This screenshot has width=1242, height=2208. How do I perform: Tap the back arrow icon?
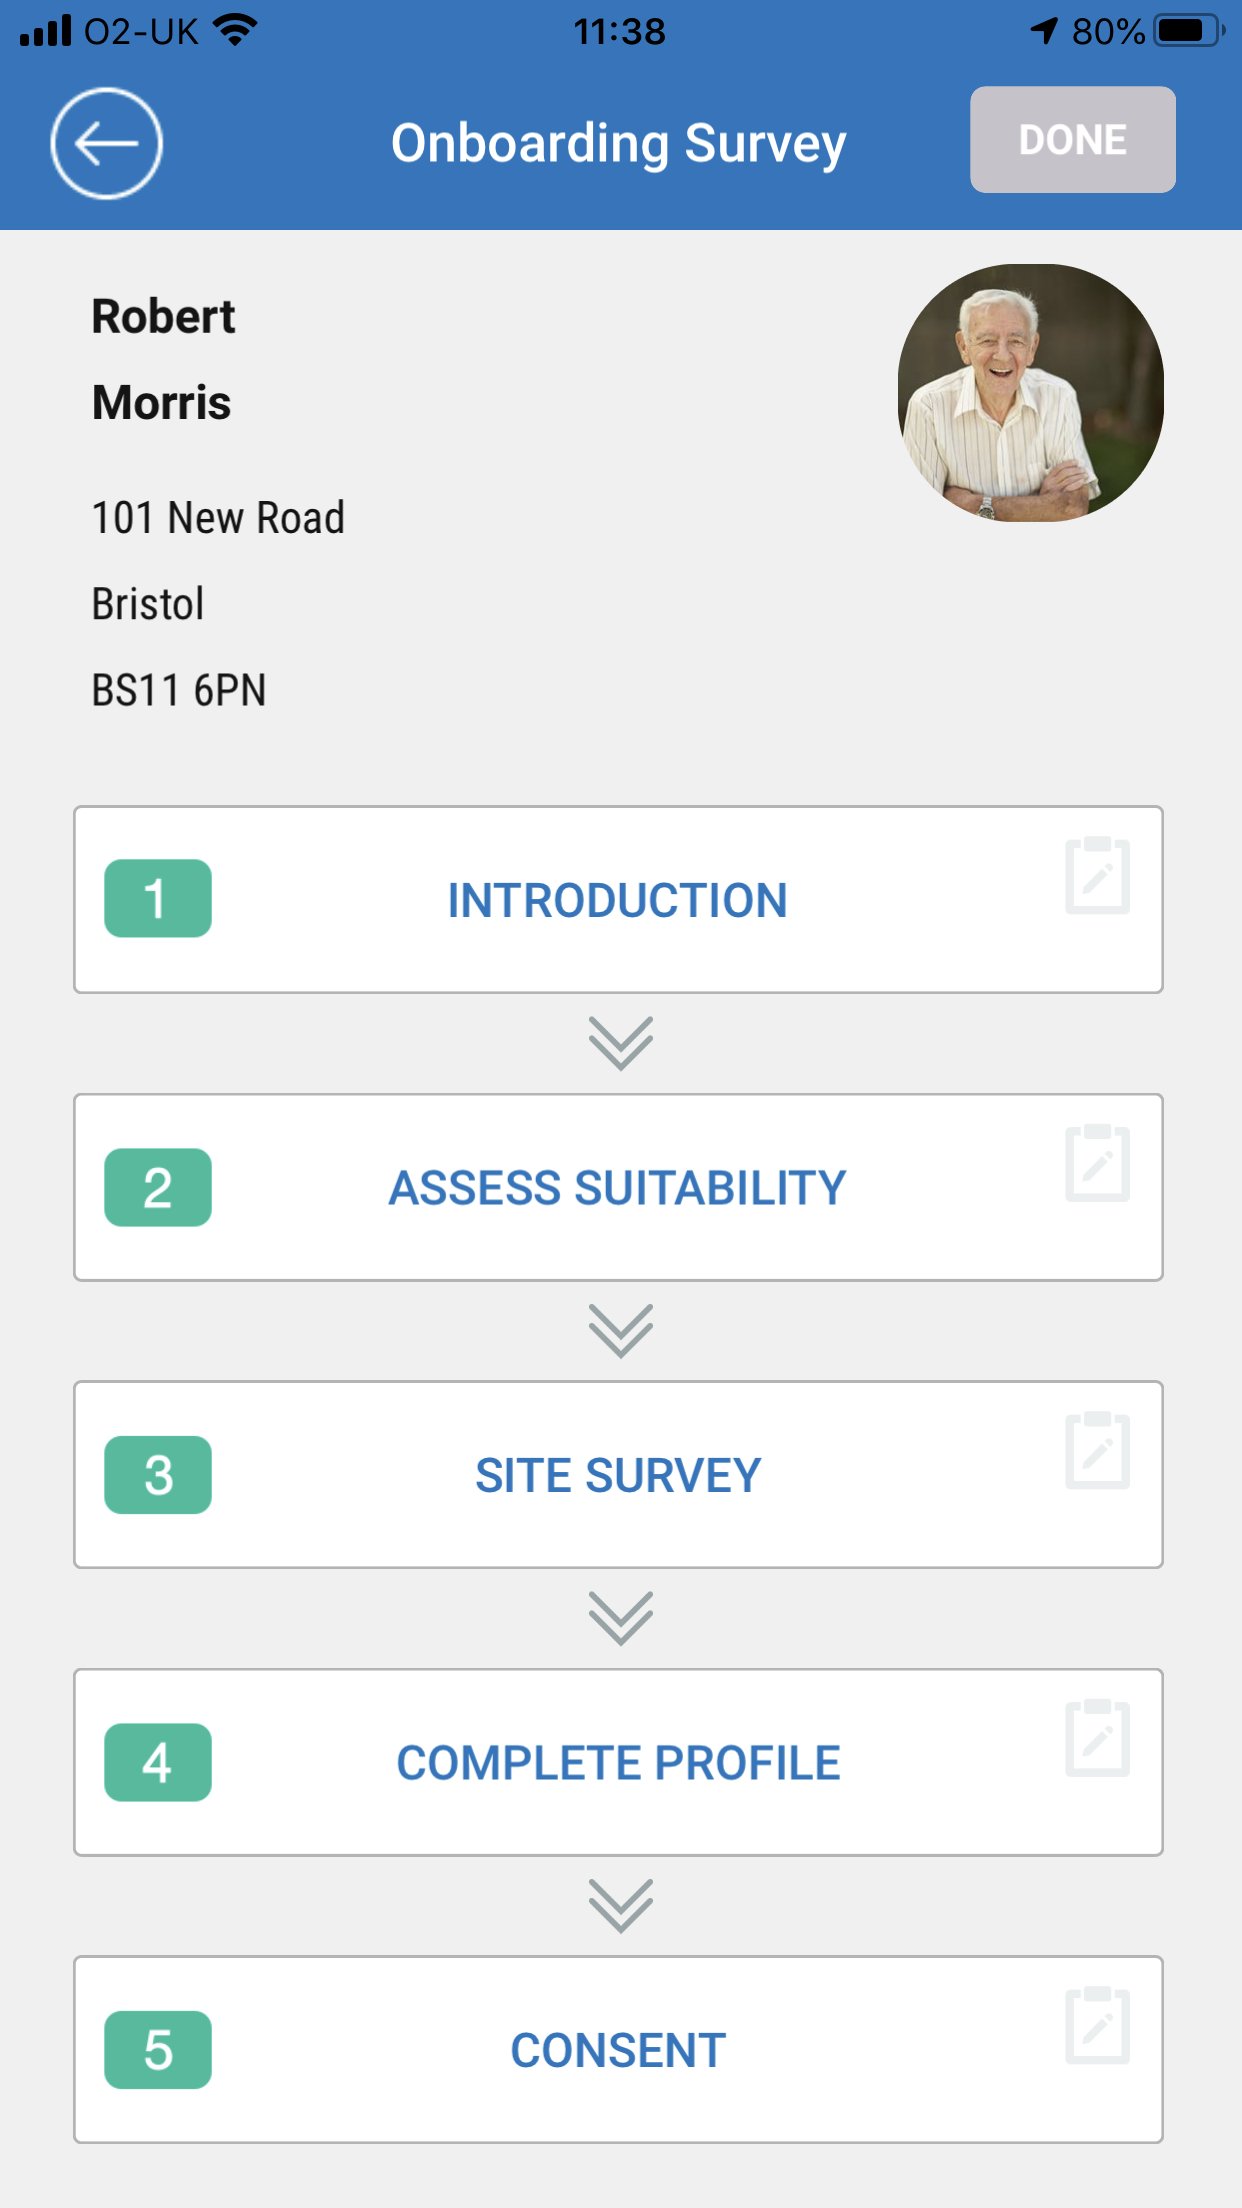click(x=106, y=143)
